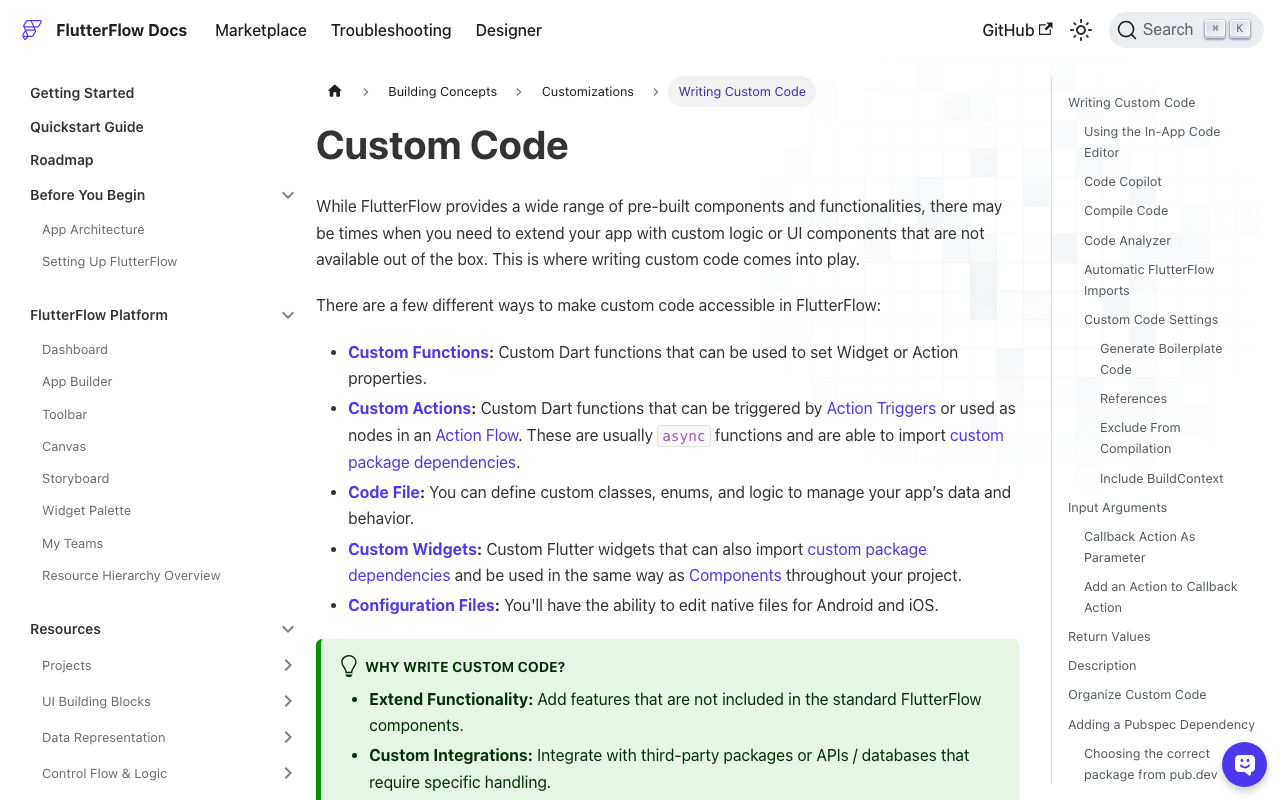Image resolution: width=1280 pixels, height=800 pixels.
Task: Click the Writing Custom Code breadcrumb
Action: [742, 91]
